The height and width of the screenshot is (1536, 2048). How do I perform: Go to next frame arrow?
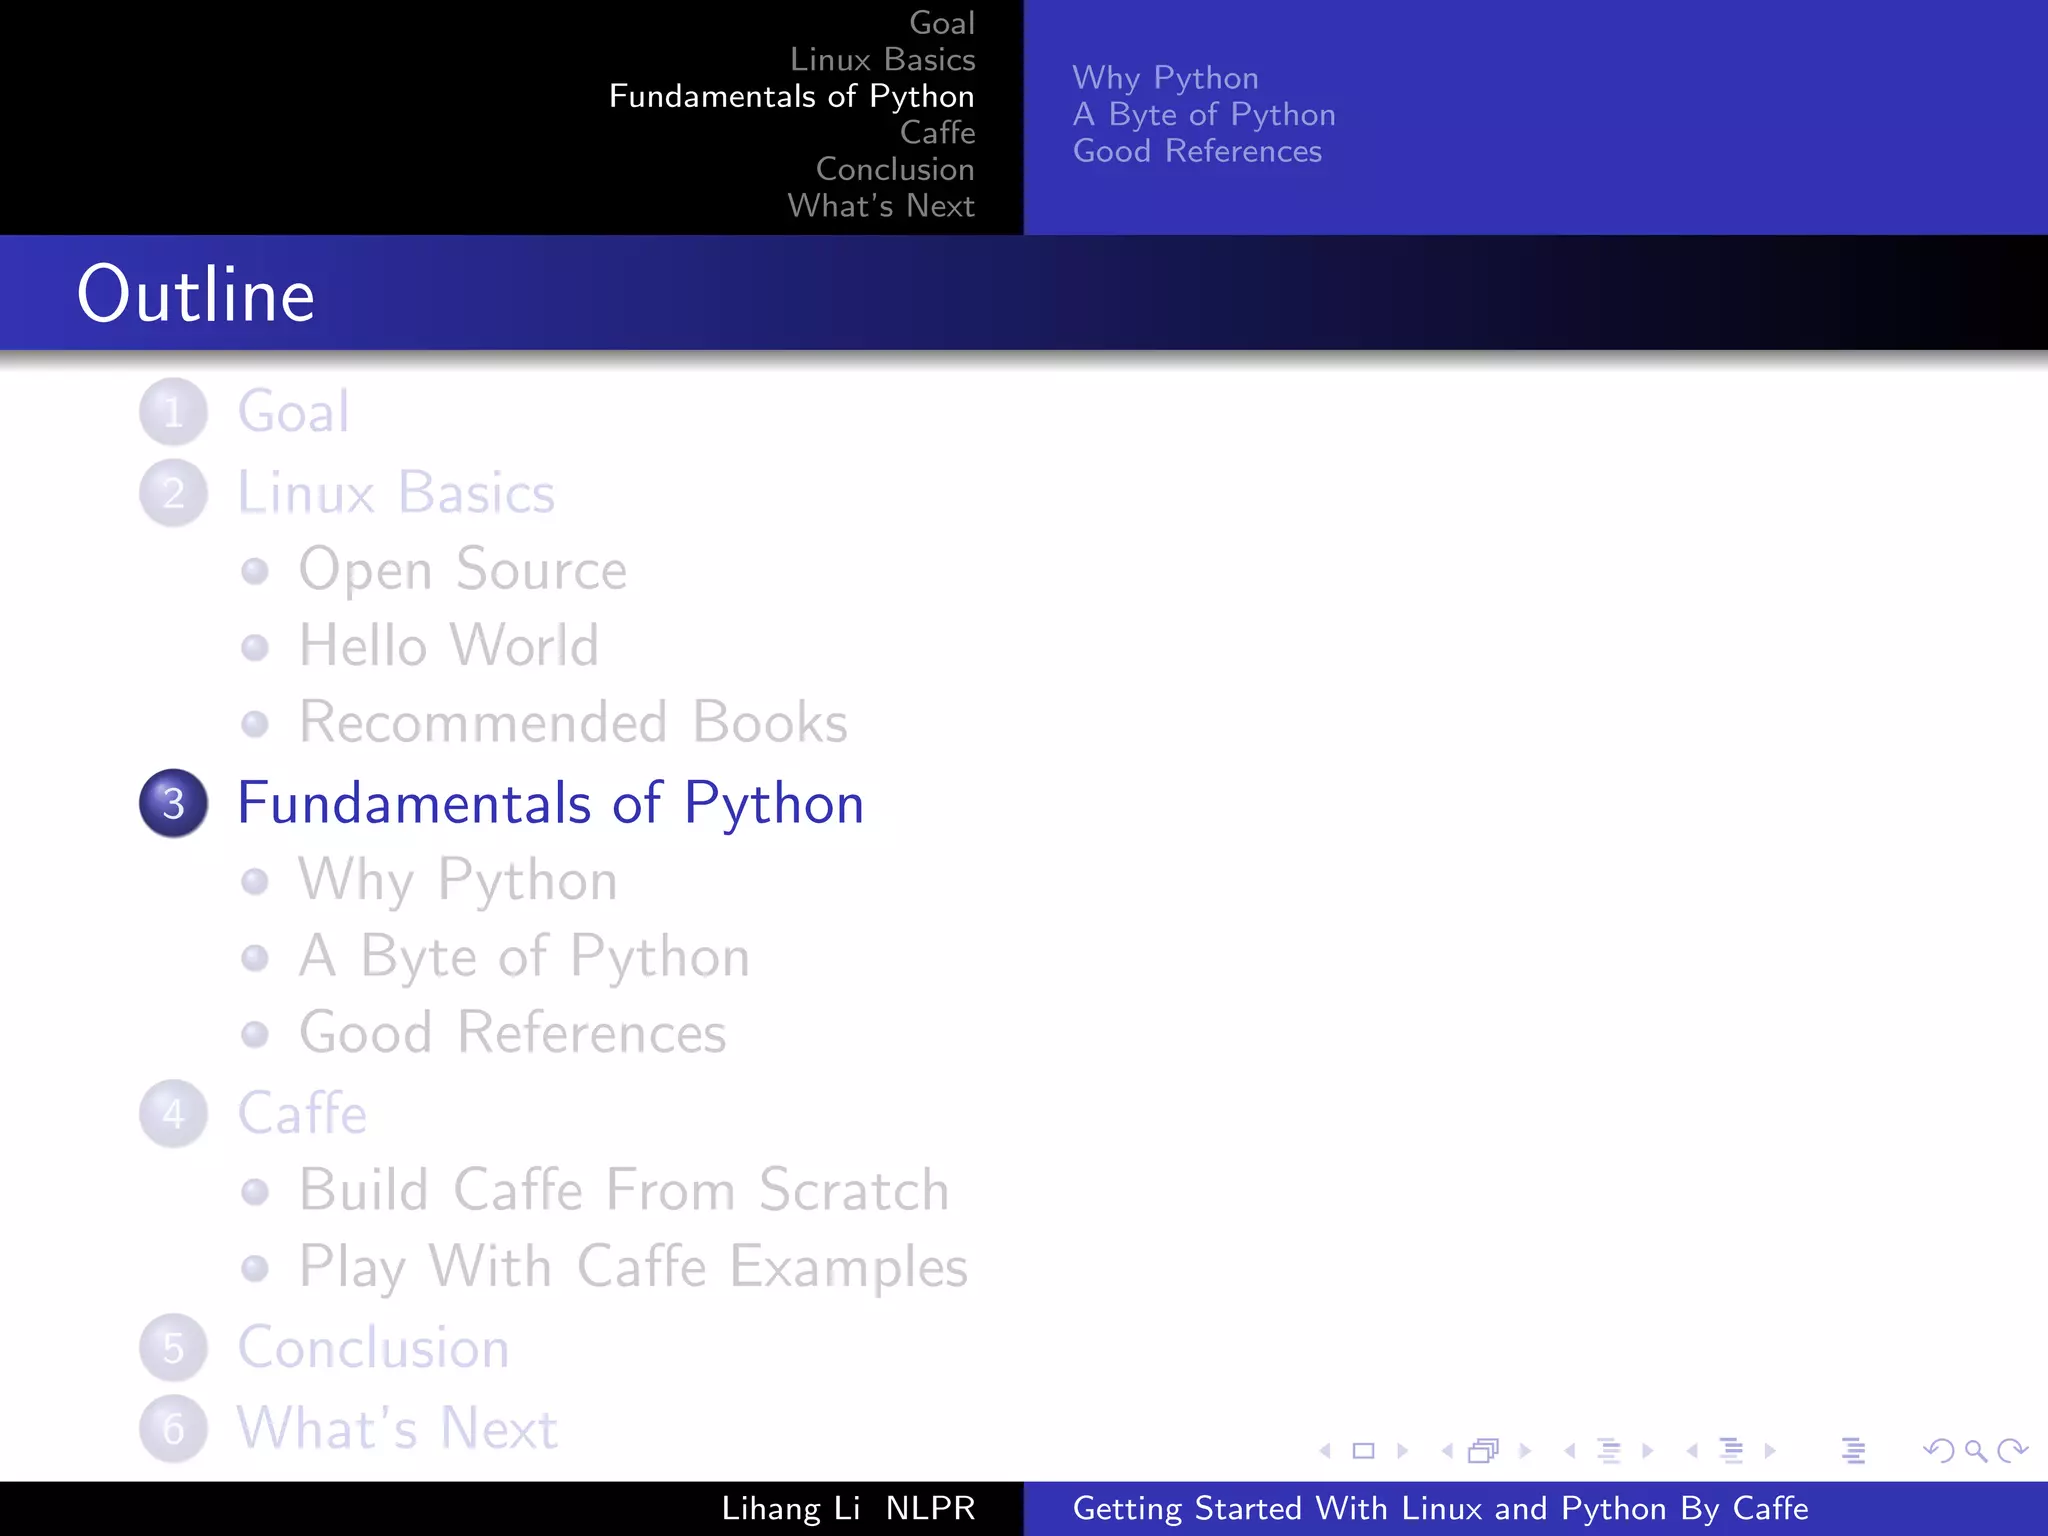(1525, 1450)
